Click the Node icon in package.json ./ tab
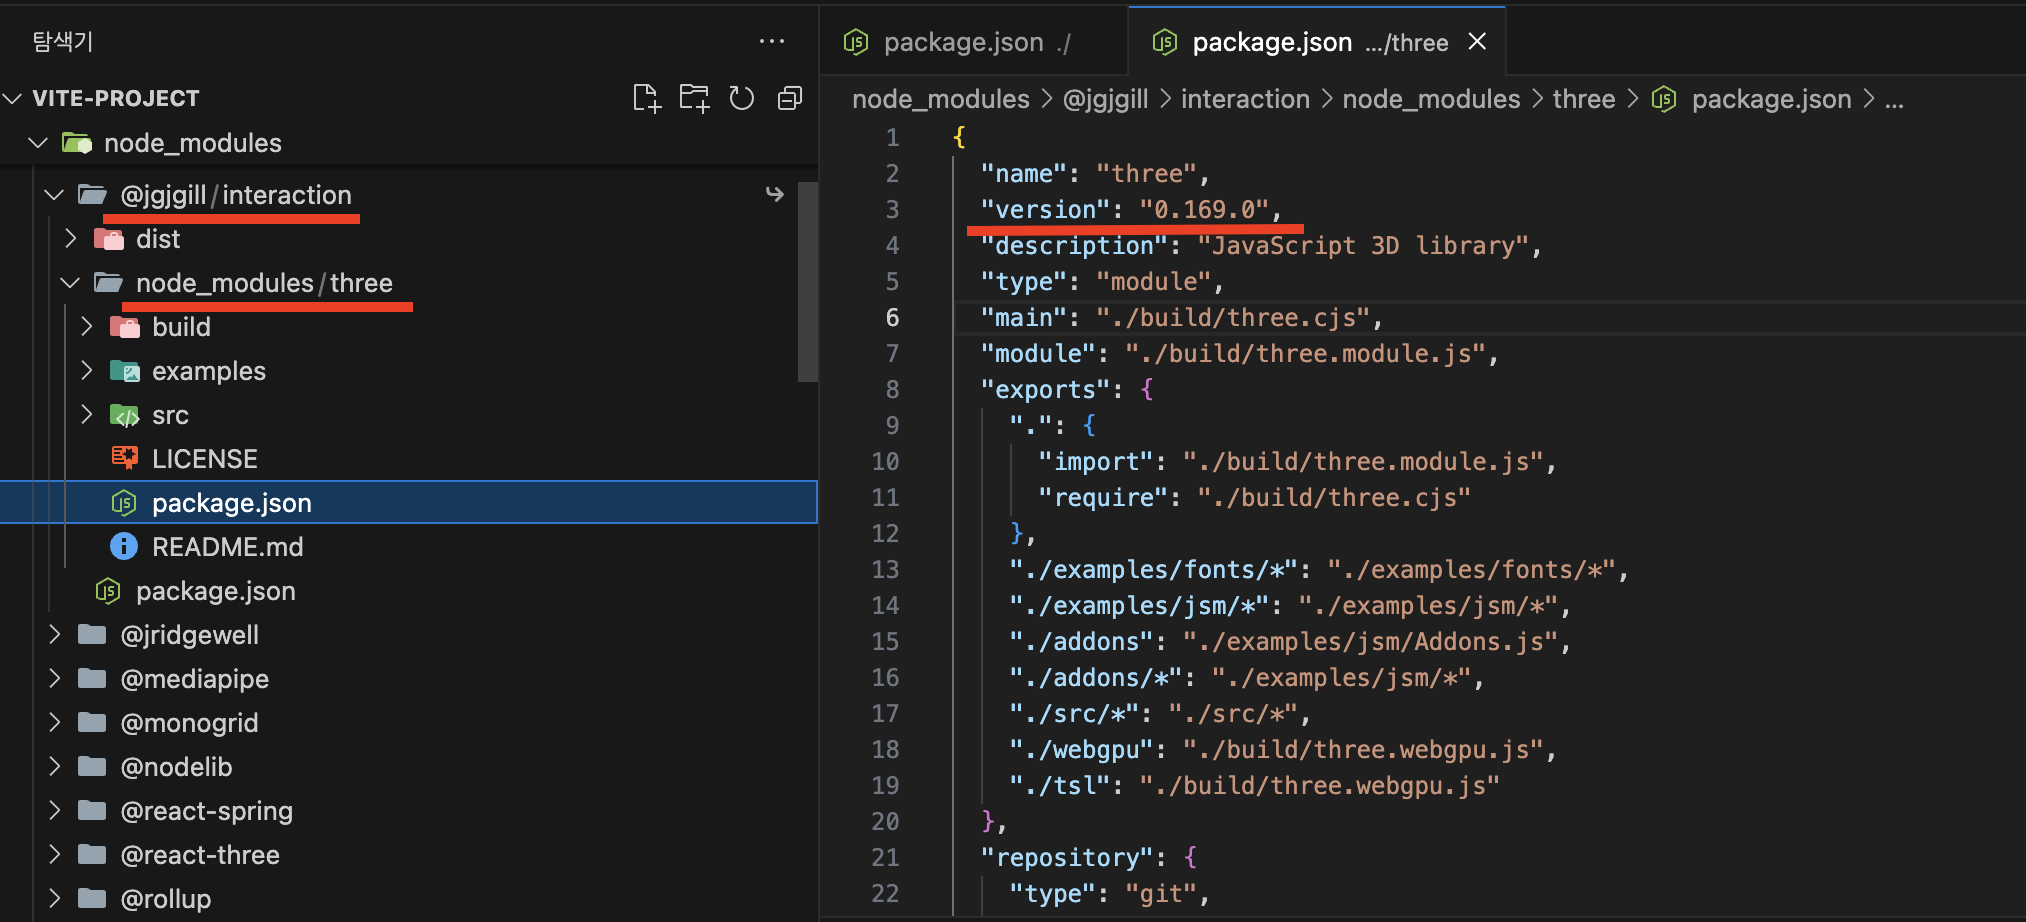The height and width of the screenshot is (922, 2026). click(x=856, y=42)
